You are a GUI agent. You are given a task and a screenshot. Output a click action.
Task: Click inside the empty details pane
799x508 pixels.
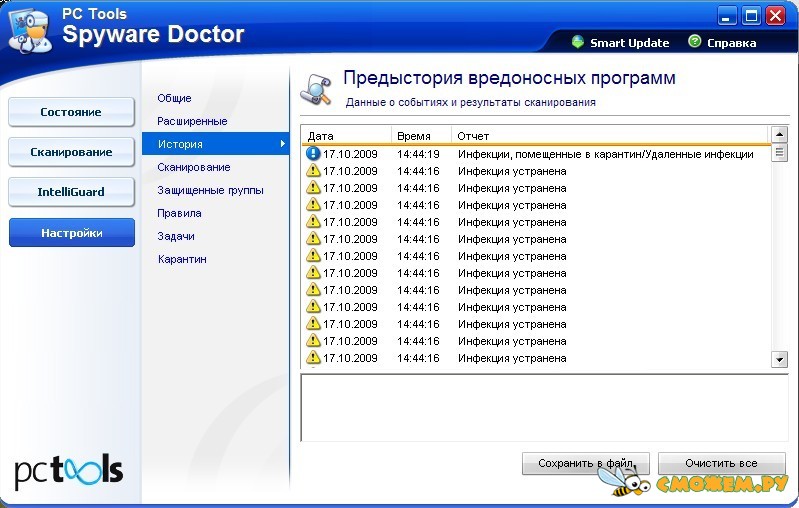coord(544,408)
